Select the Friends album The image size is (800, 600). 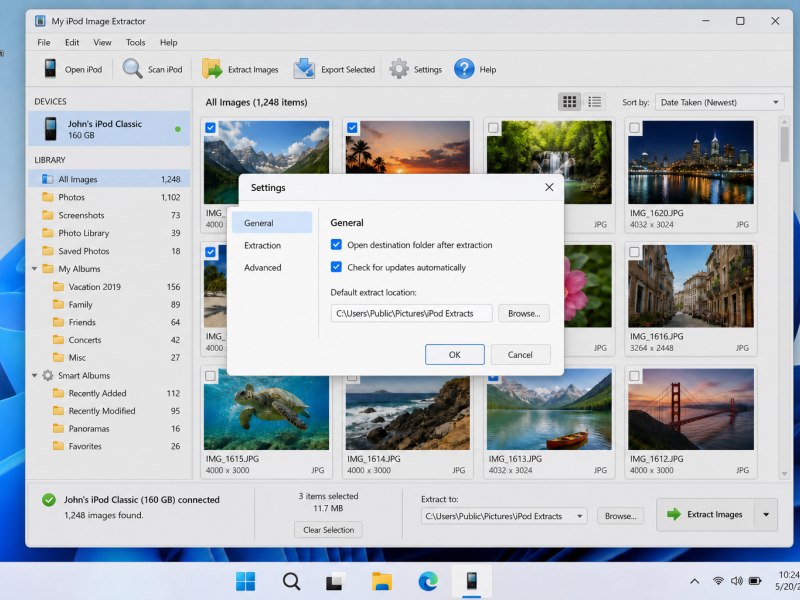click(109, 322)
